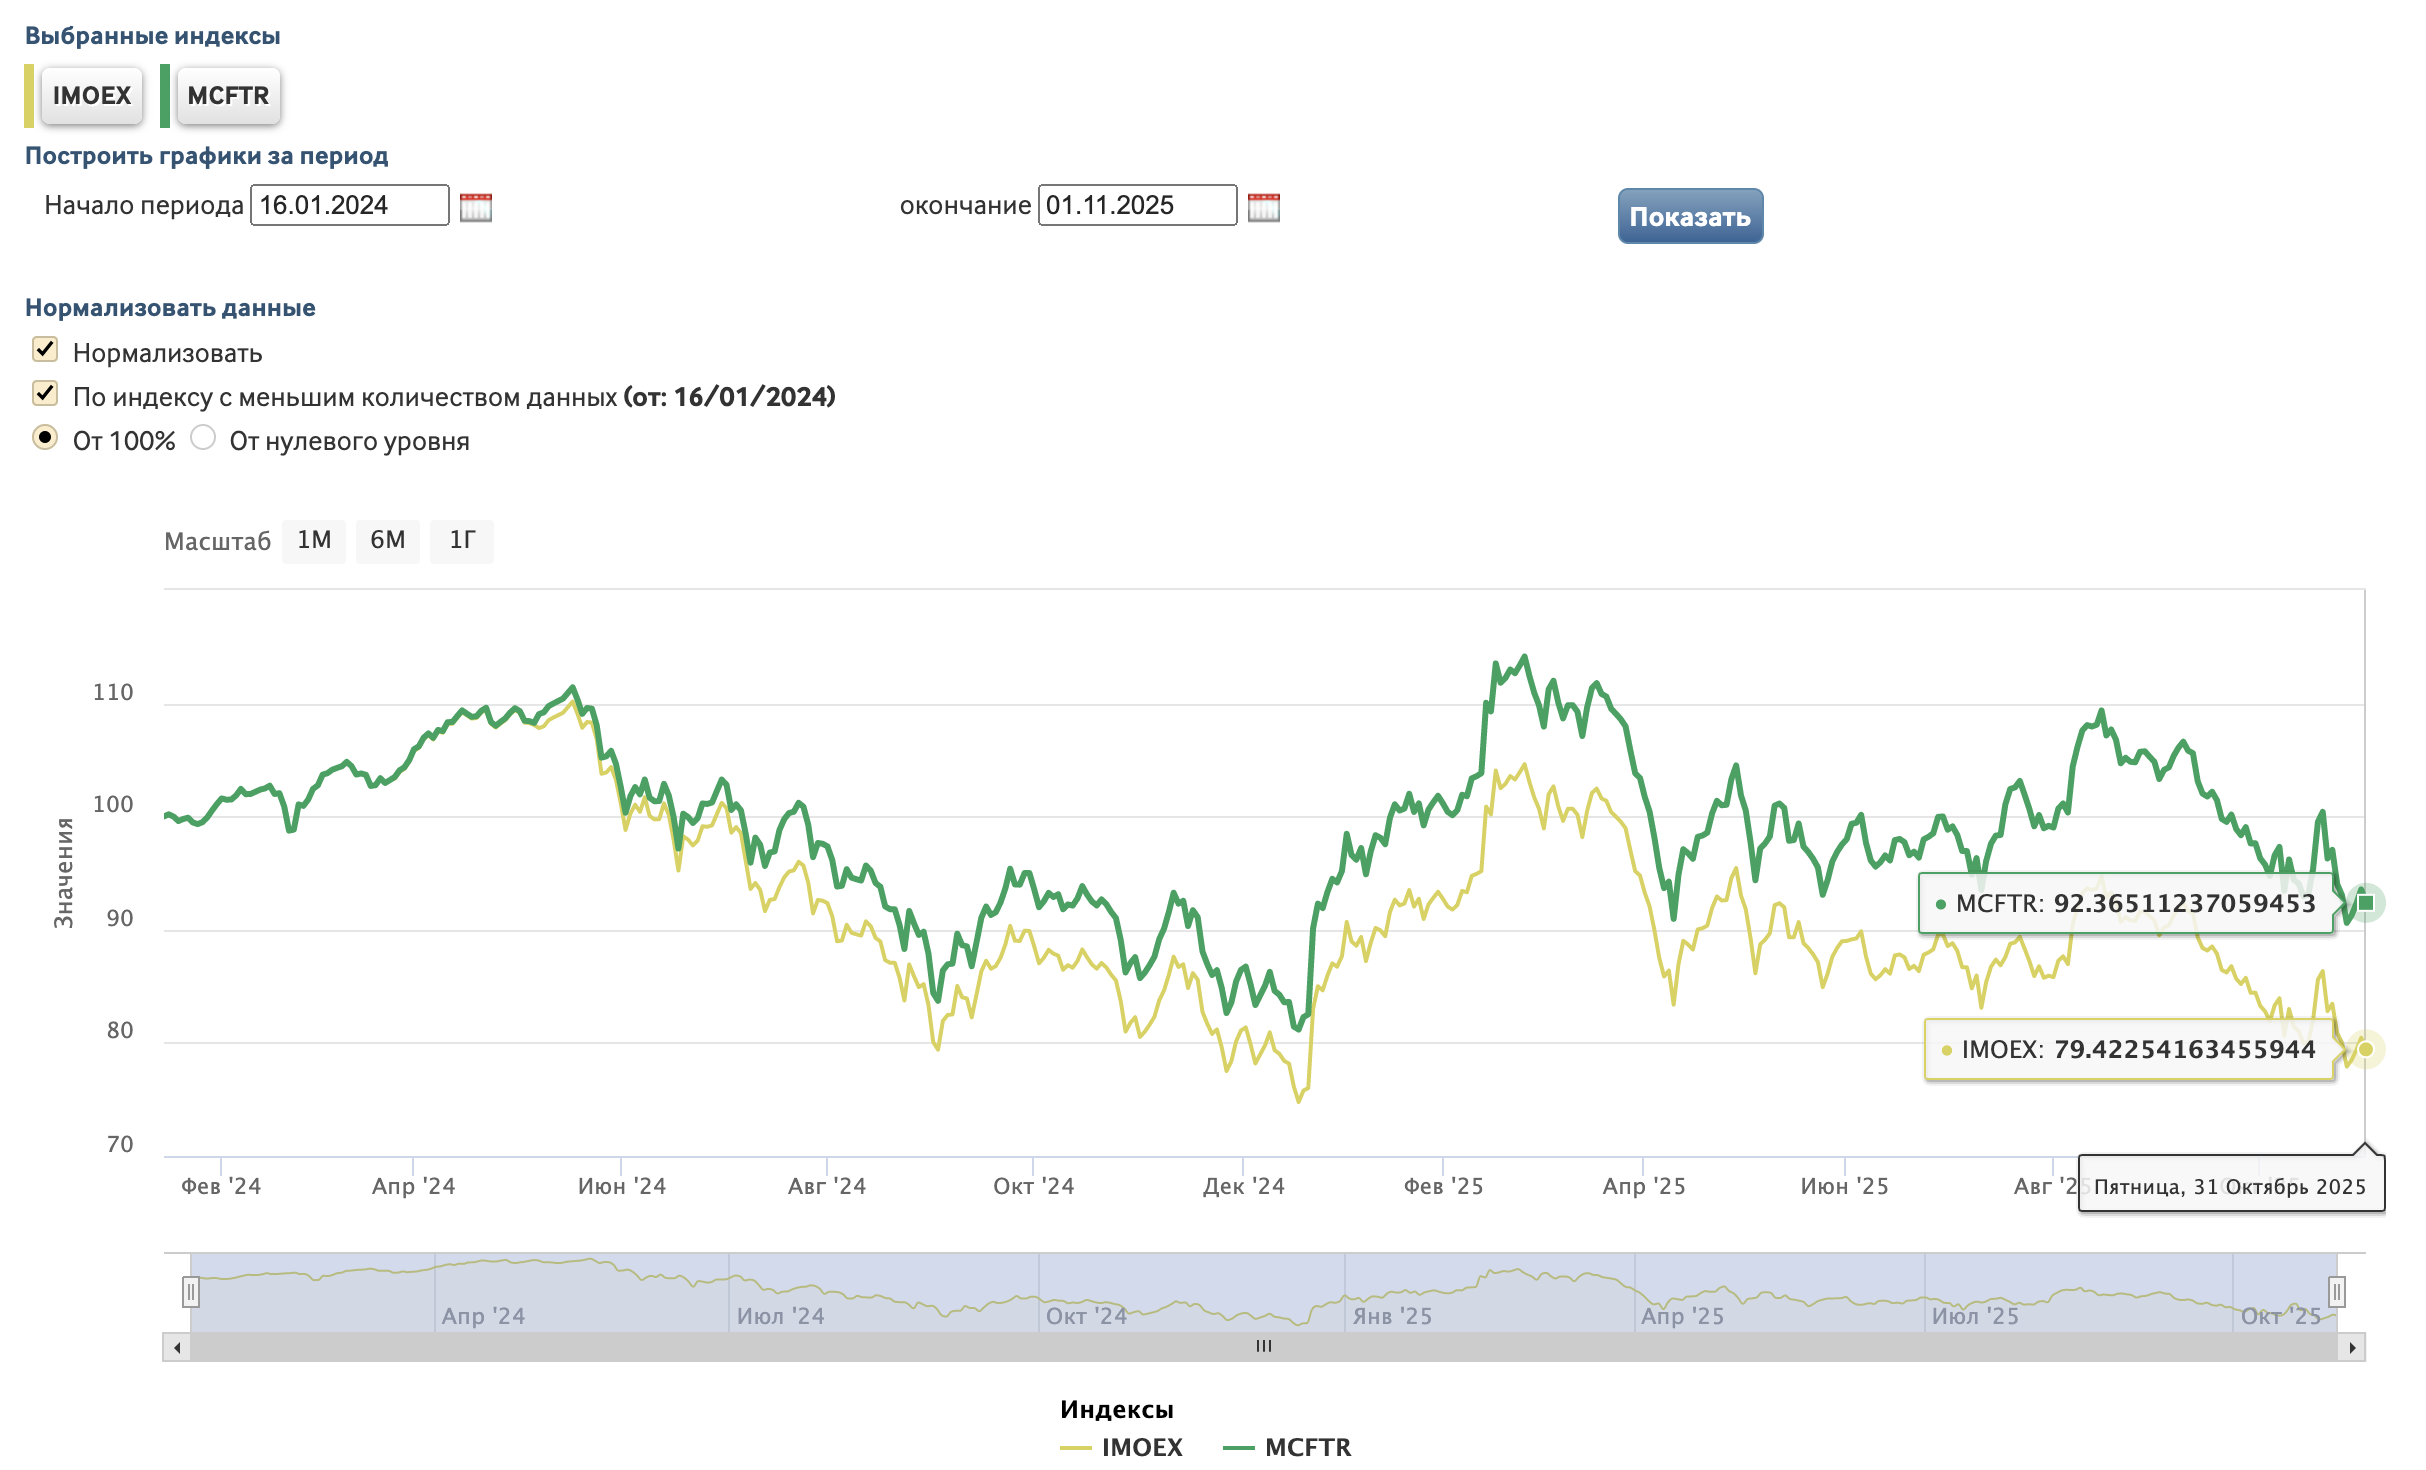
Task: Uncheck the Нормализовать checkbox
Action: (45, 349)
